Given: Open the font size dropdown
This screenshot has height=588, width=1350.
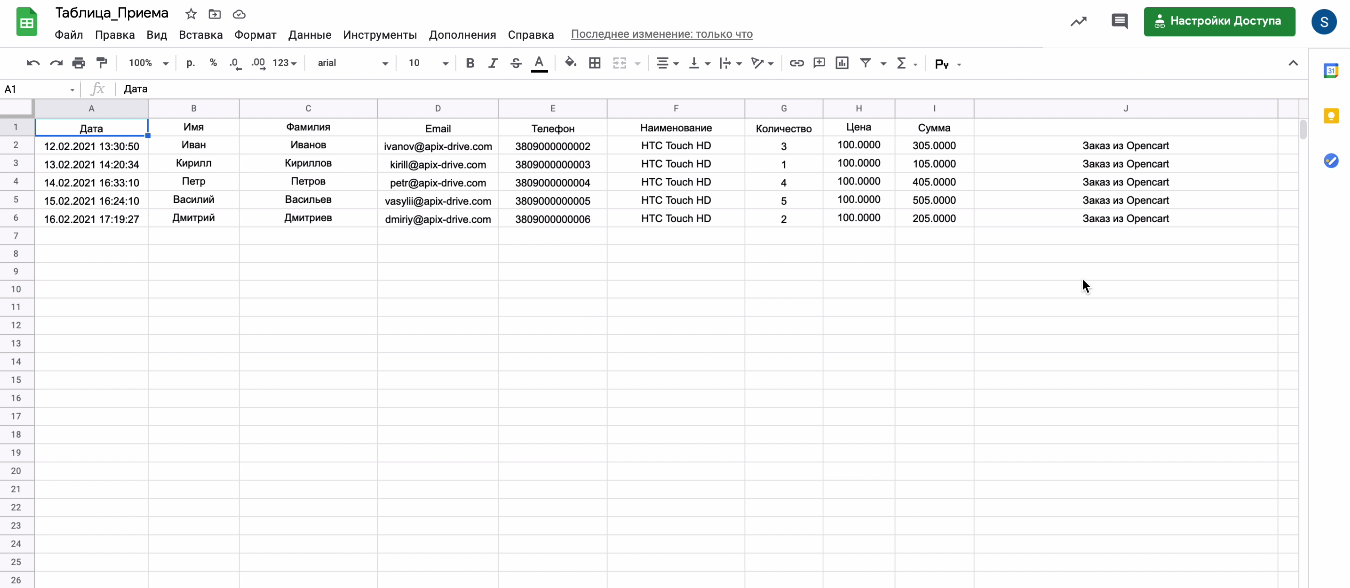Looking at the screenshot, I should tap(428, 63).
